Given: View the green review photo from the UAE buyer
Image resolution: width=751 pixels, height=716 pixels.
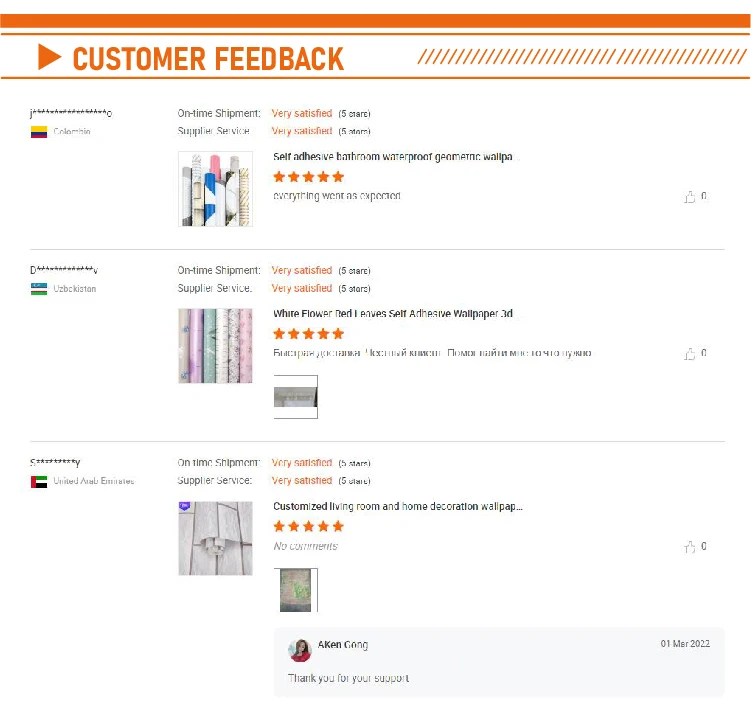Looking at the screenshot, I should tap(296, 590).
